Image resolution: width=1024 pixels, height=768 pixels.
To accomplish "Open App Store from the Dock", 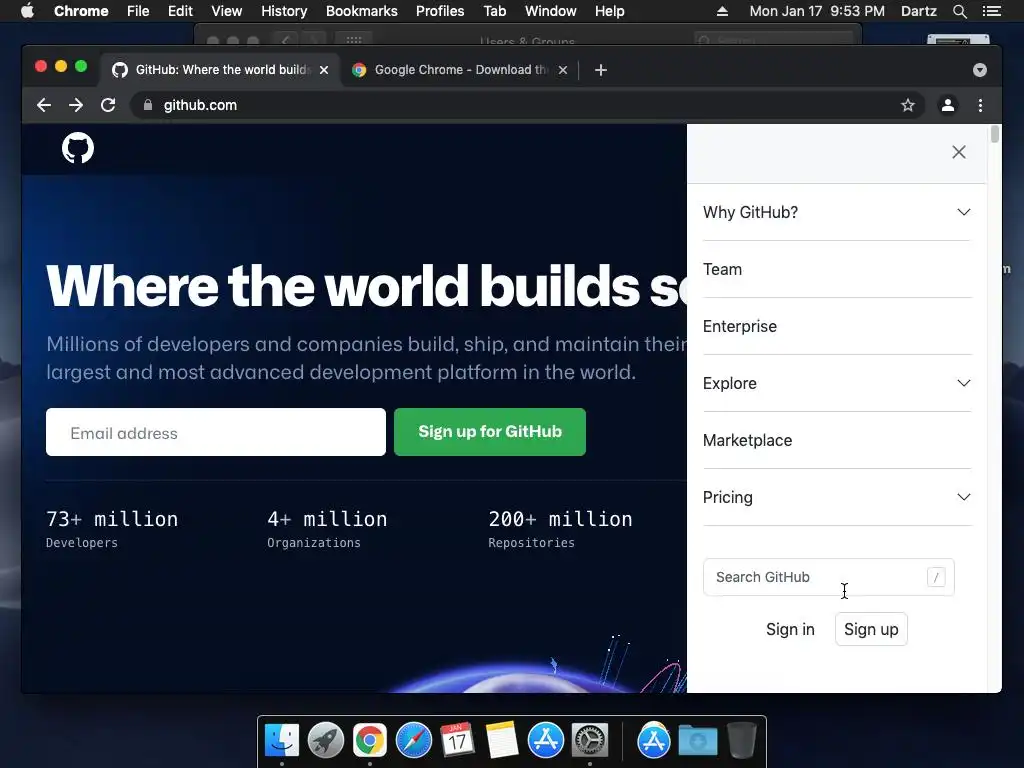I will point(545,741).
